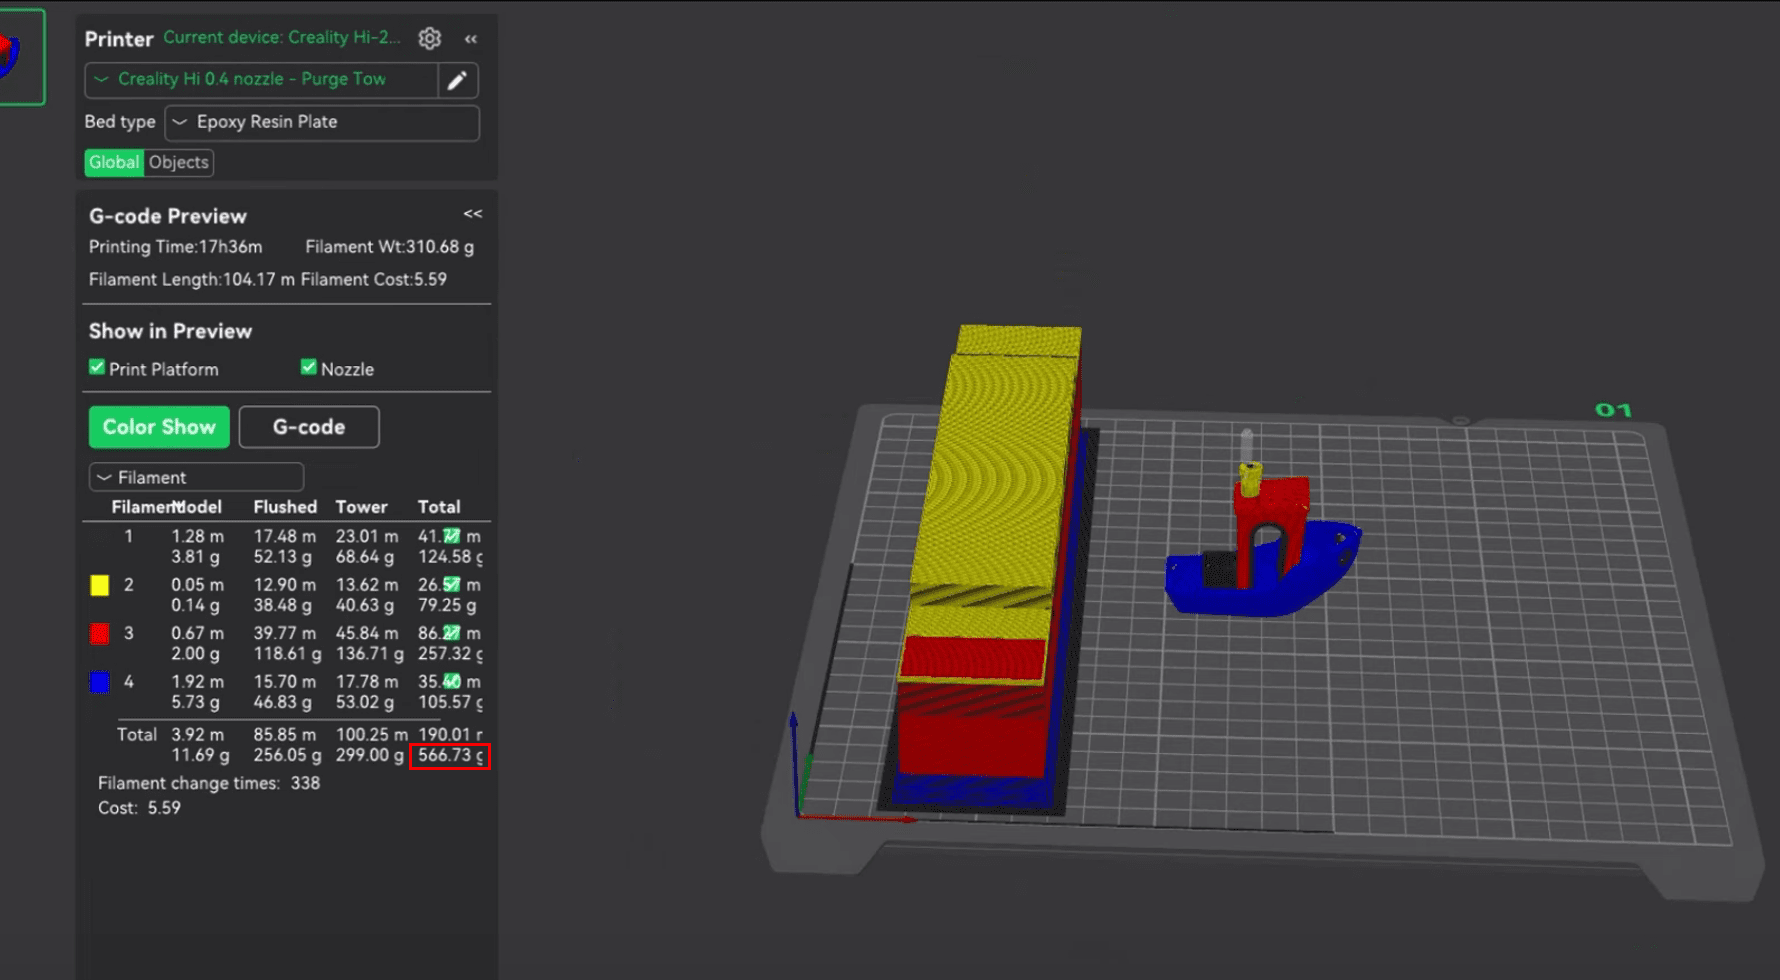Open the printer preset dropdown

click(262, 80)
